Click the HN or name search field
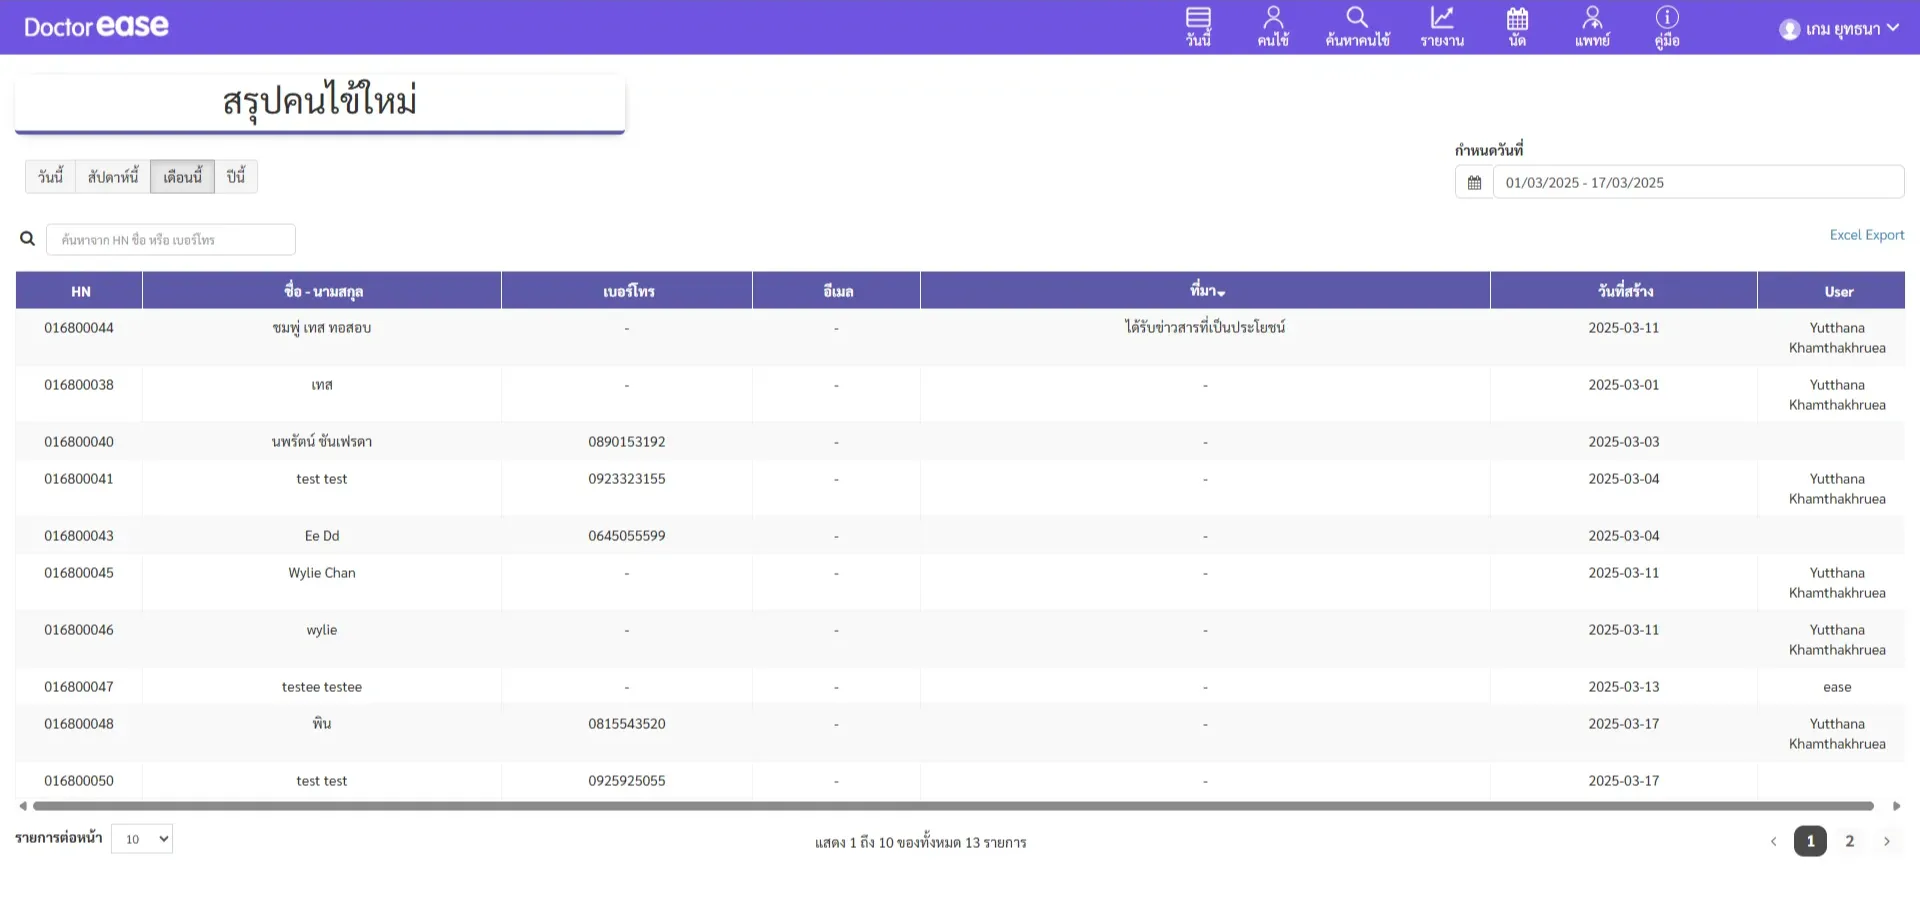 point(171,240)
